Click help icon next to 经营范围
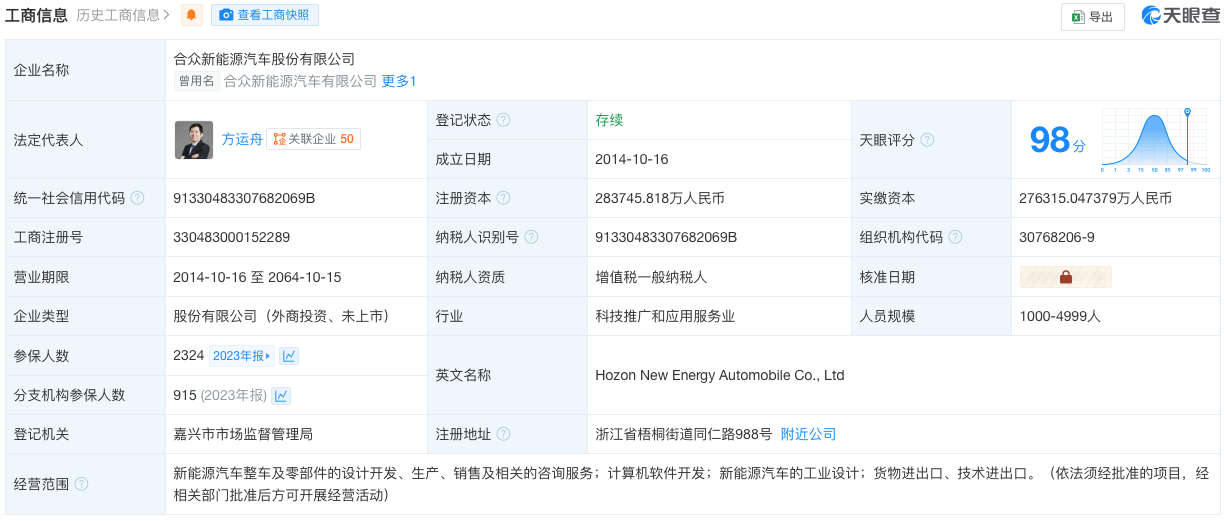Screen dimensions: 1224x521 [x=81, y=484]
